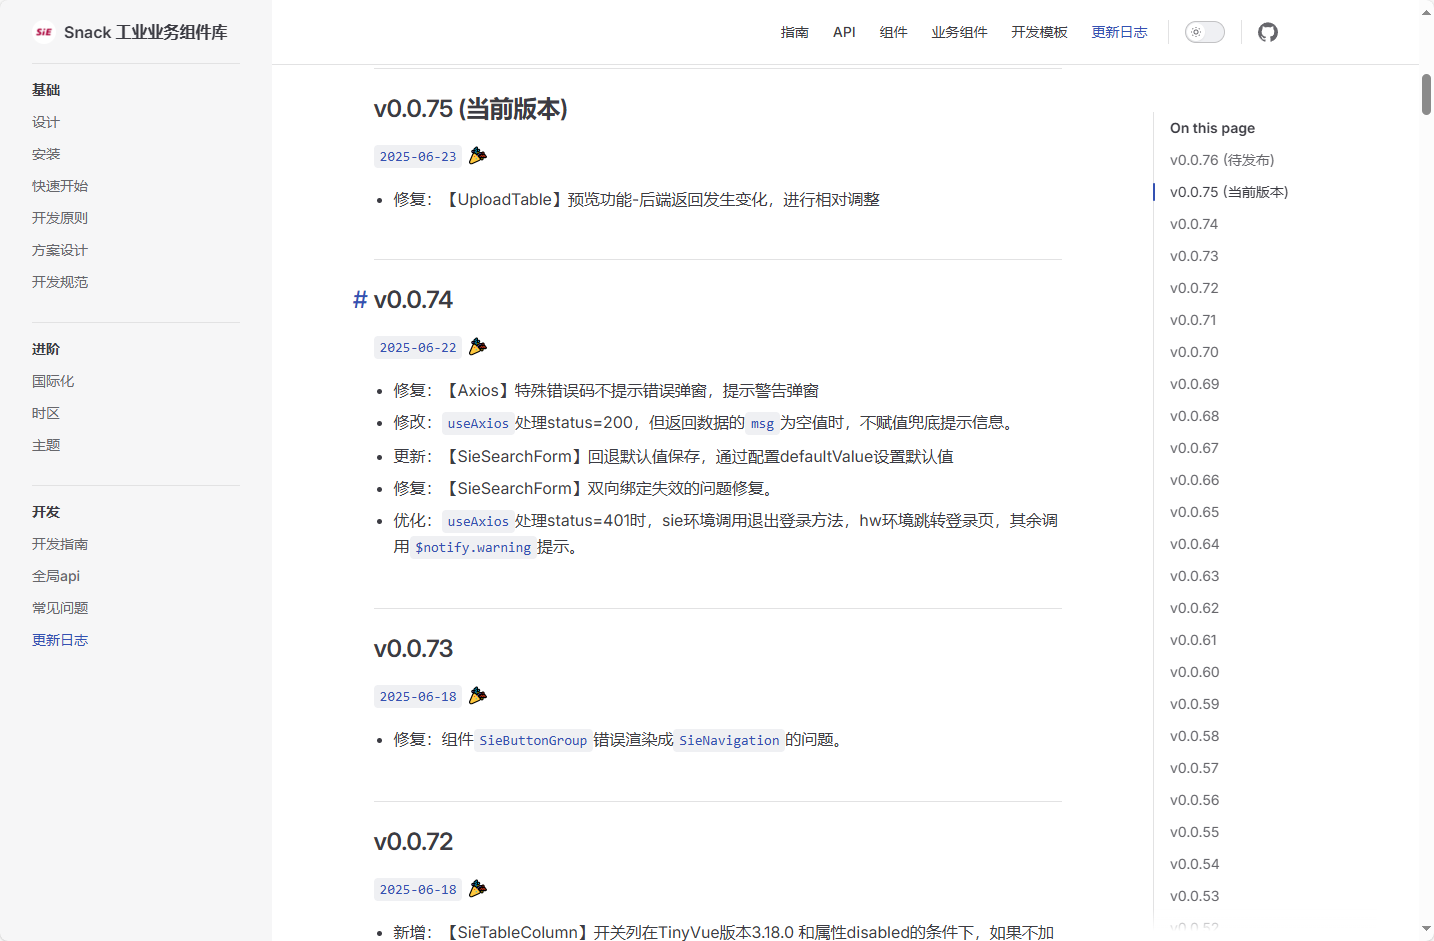Jump to v0.0.71 in page outline
This screenshot has width=1434, height=941.
tap(1193, 320)
